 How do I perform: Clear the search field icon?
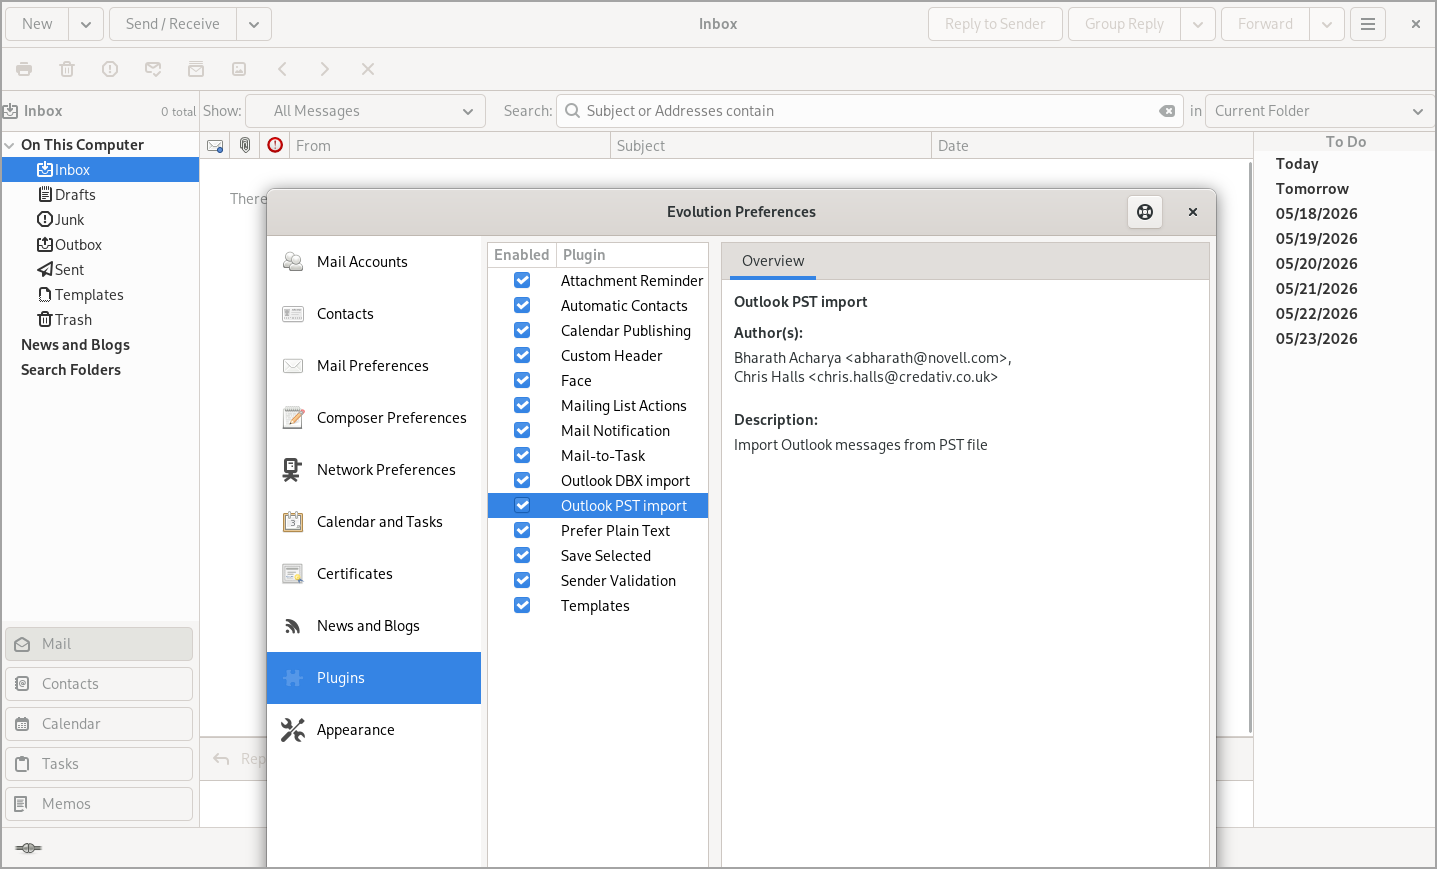click(x=1167, y=111)
